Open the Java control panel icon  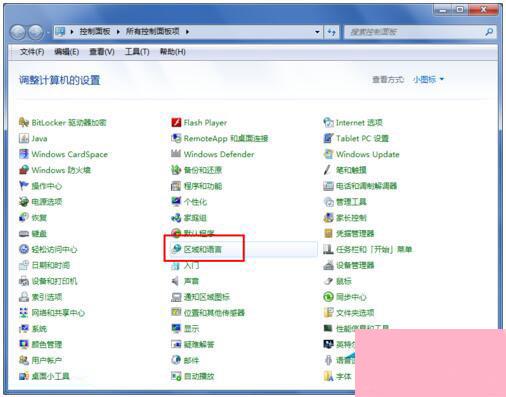click(24, 138)
